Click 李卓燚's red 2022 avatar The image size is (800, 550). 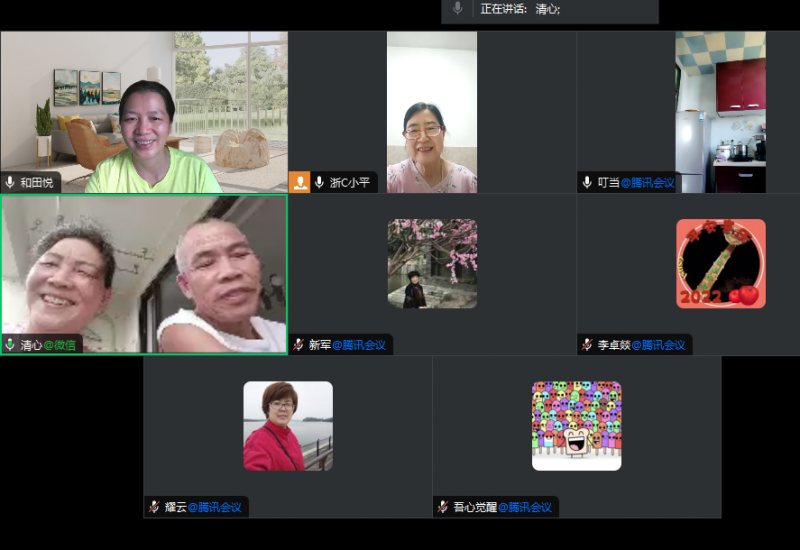click(720, 264)
